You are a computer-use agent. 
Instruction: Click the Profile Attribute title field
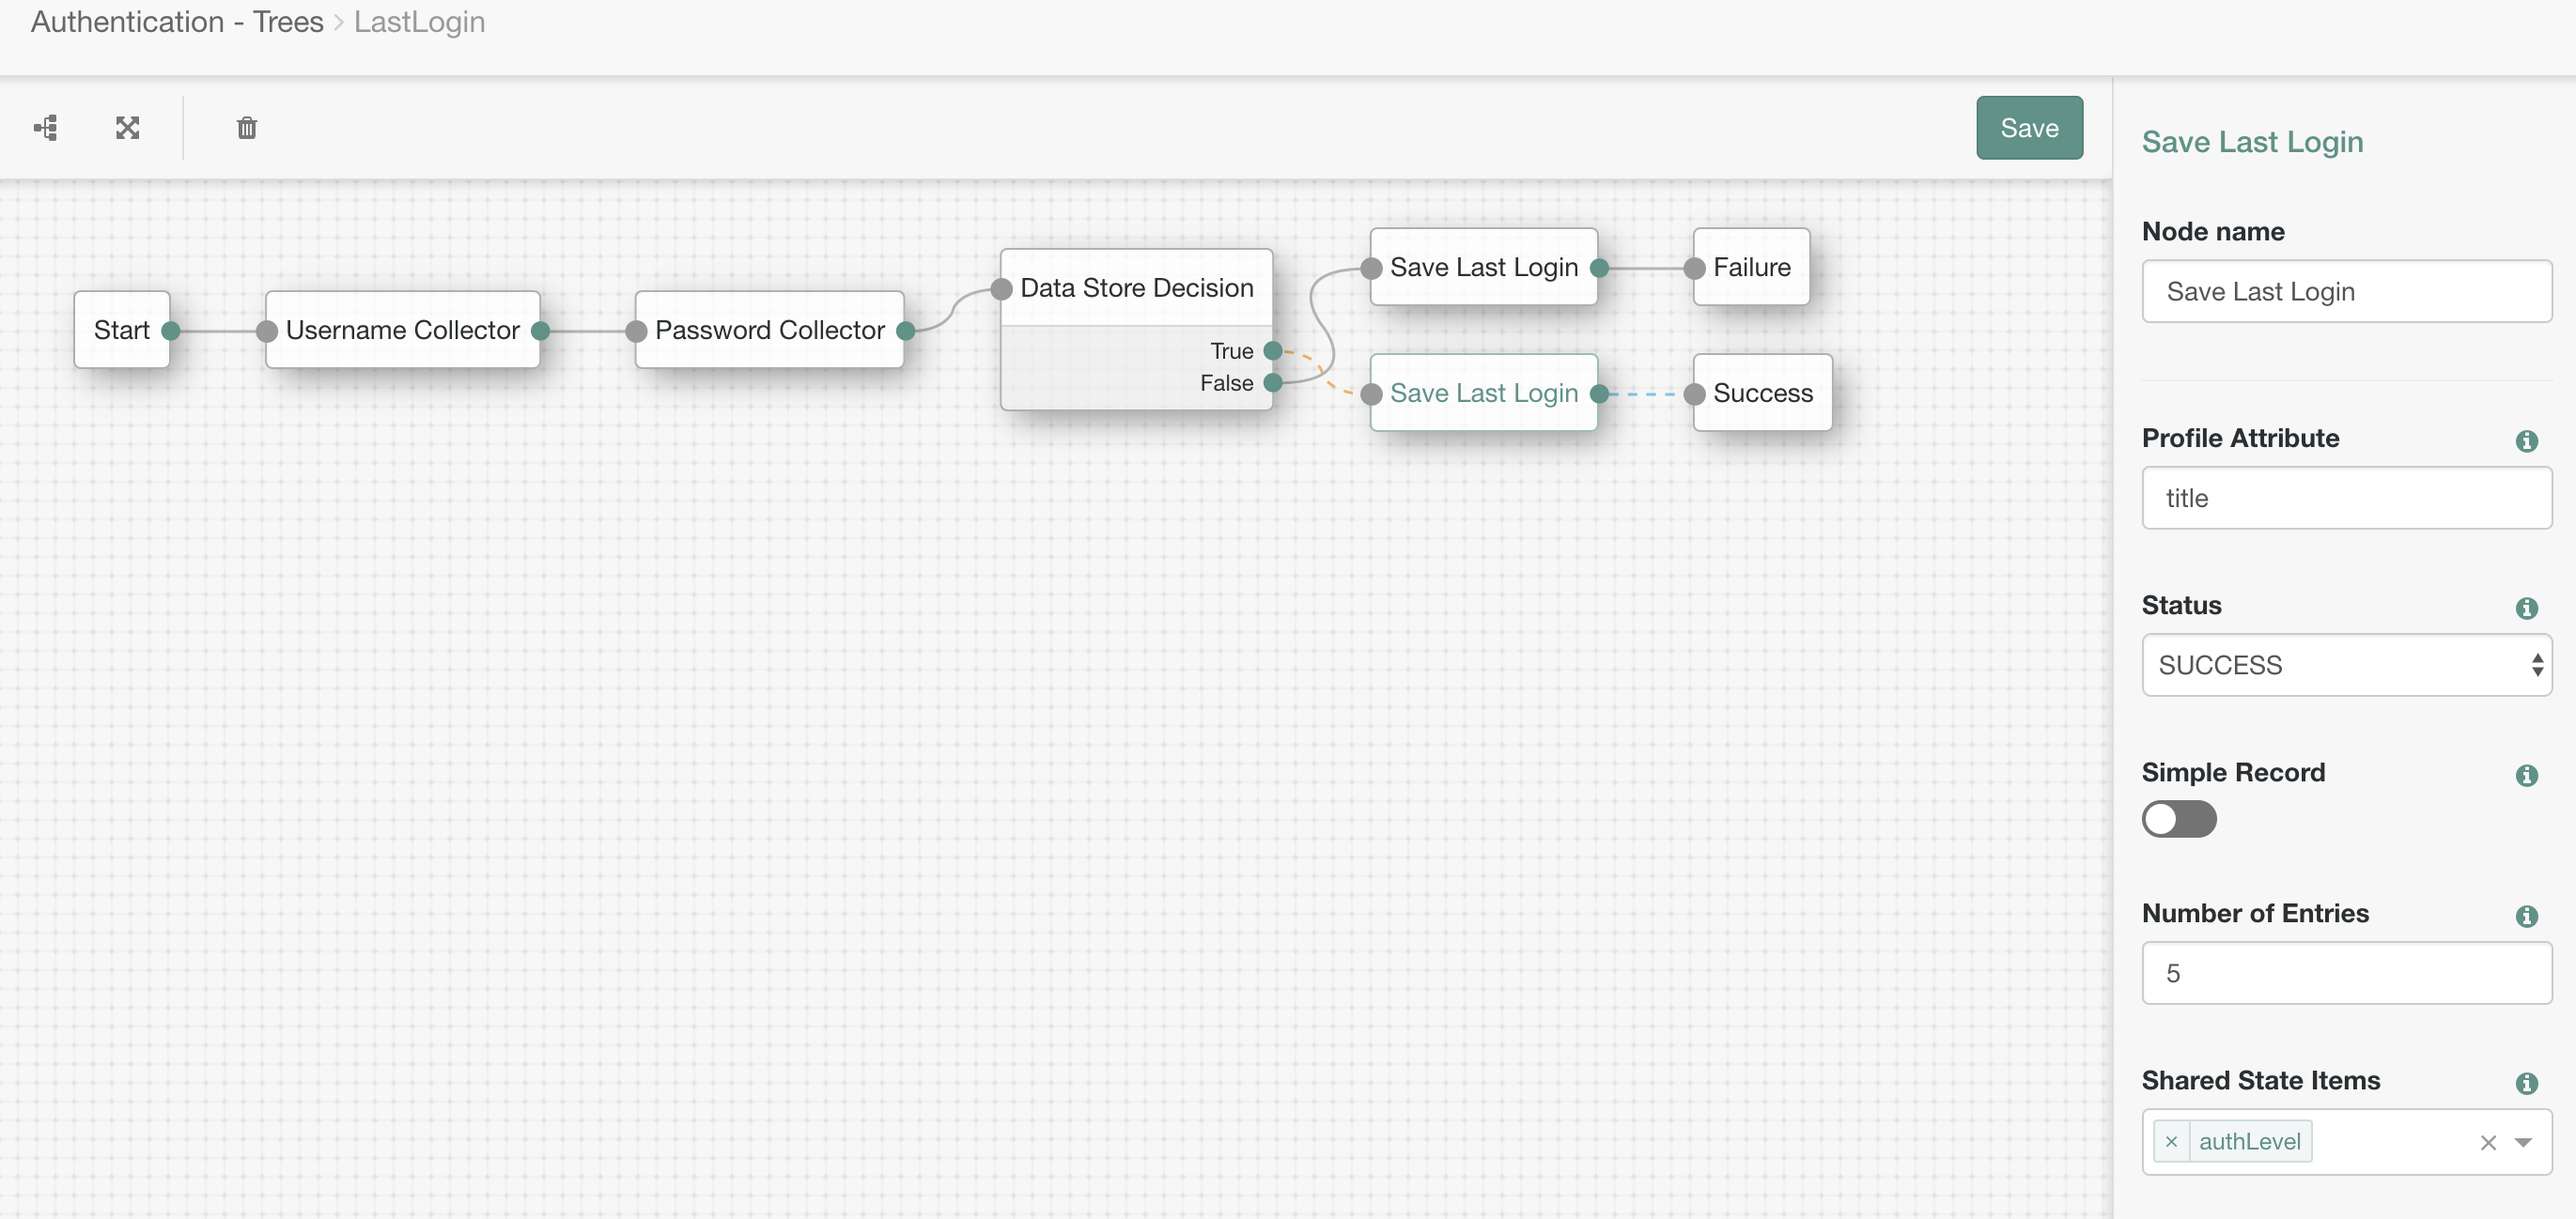(2345, 498)
